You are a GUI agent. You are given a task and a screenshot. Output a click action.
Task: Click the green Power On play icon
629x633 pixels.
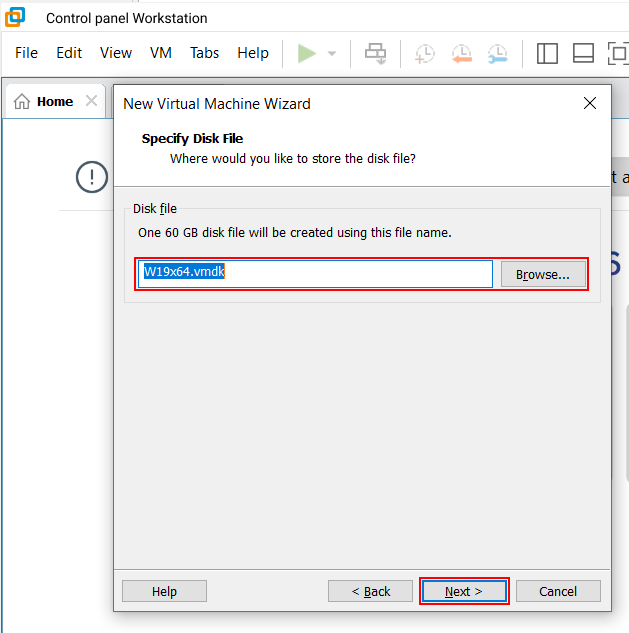(x=307, y=53)
